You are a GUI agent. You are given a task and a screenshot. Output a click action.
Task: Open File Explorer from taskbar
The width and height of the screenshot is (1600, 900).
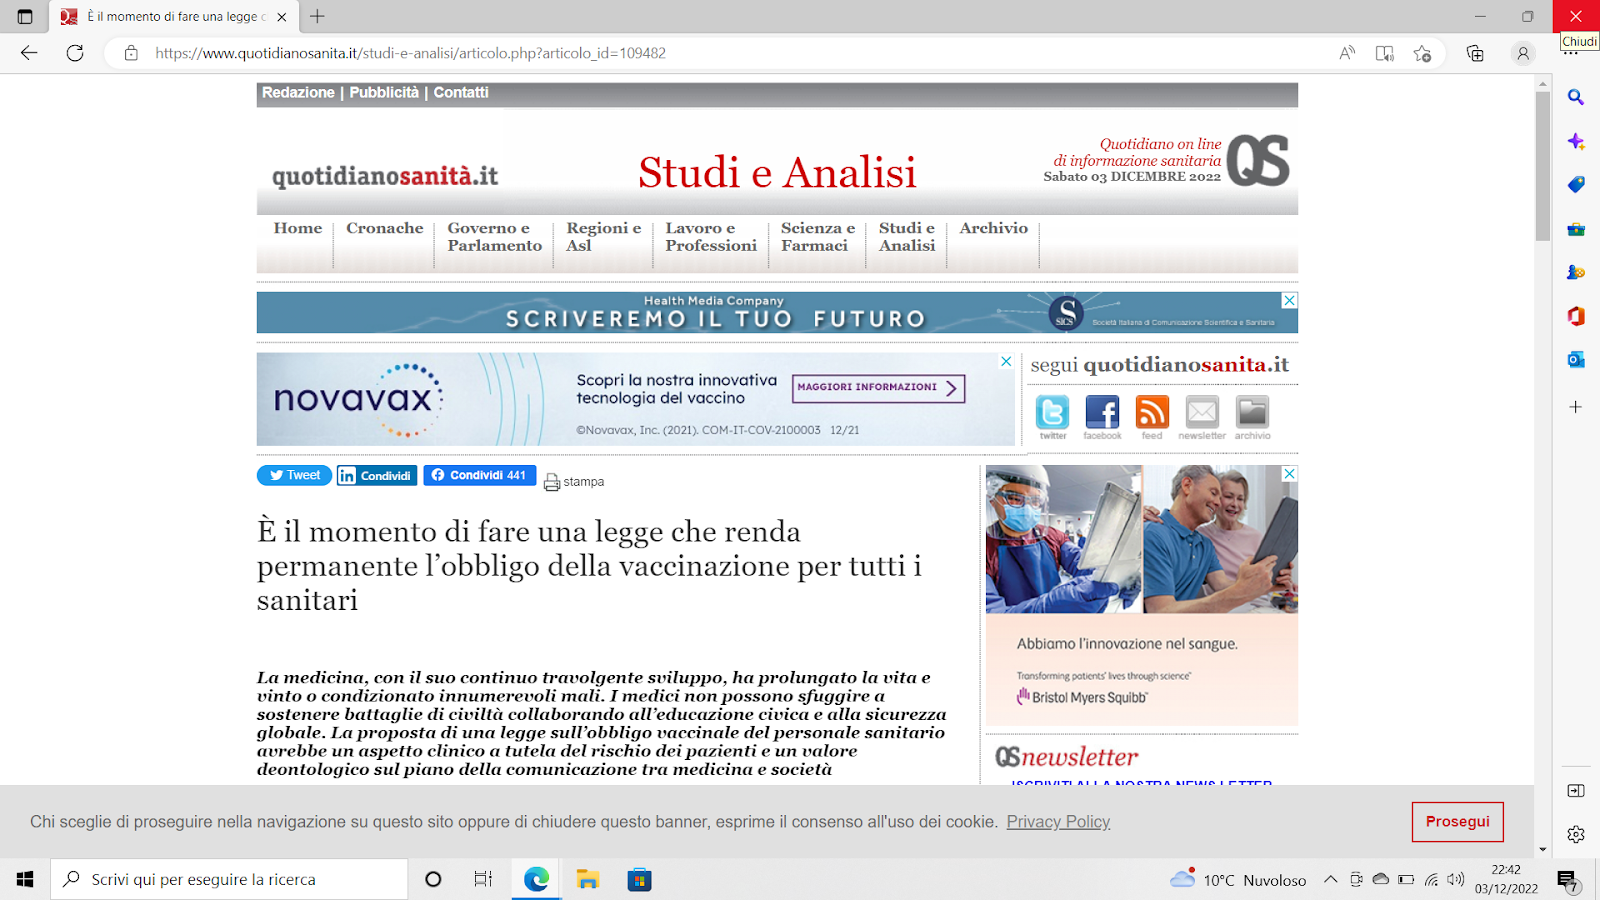click(x=588, y=879)
